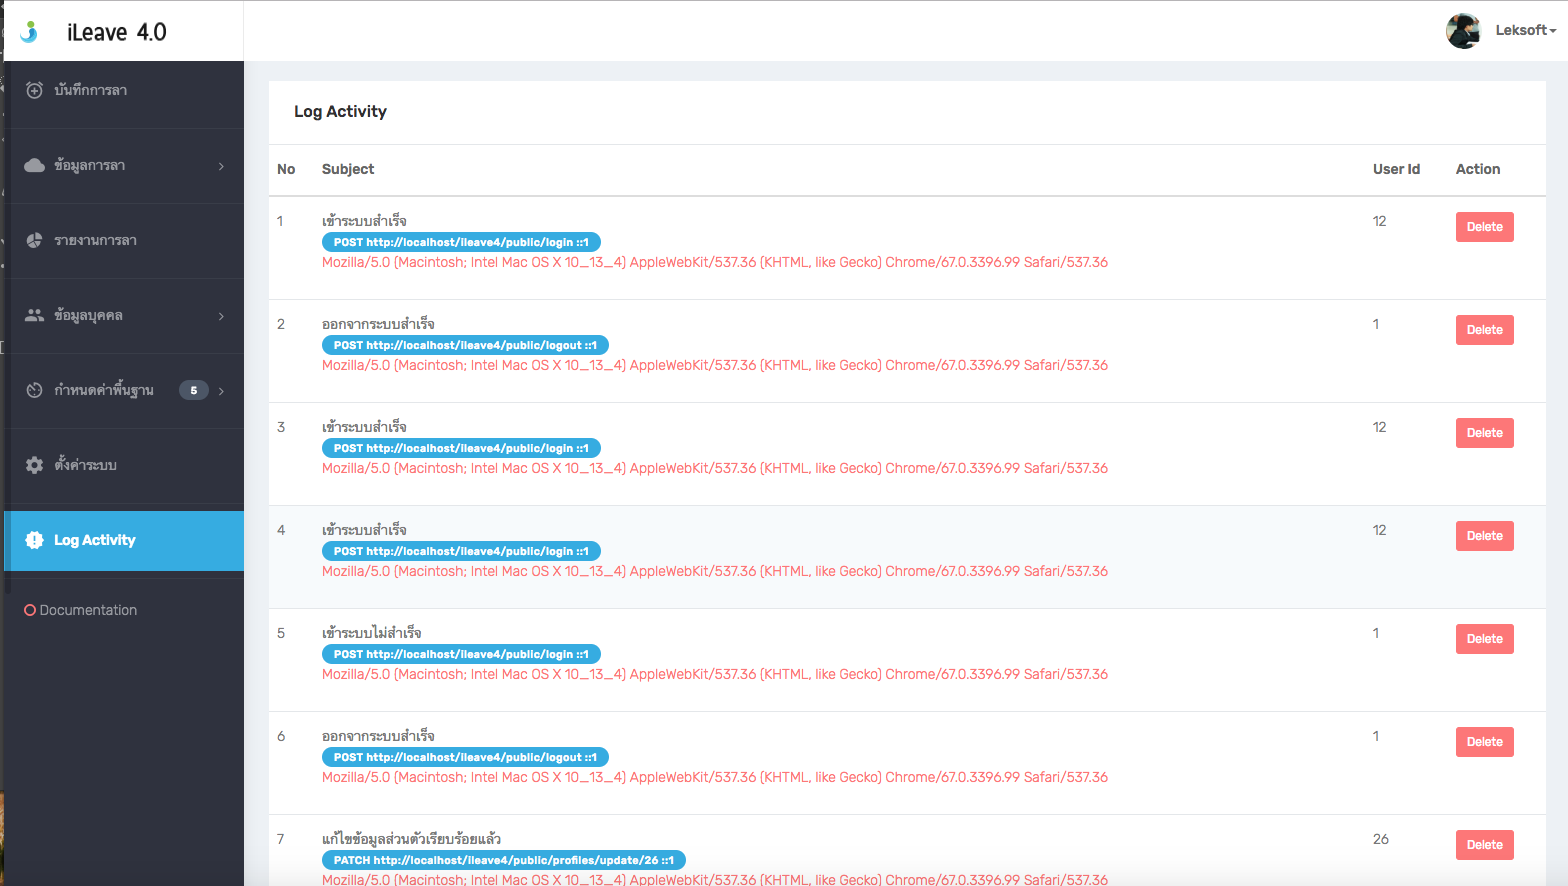Click the clock-plus icon beside บันทึกการลา

click(x=34, y=90)
